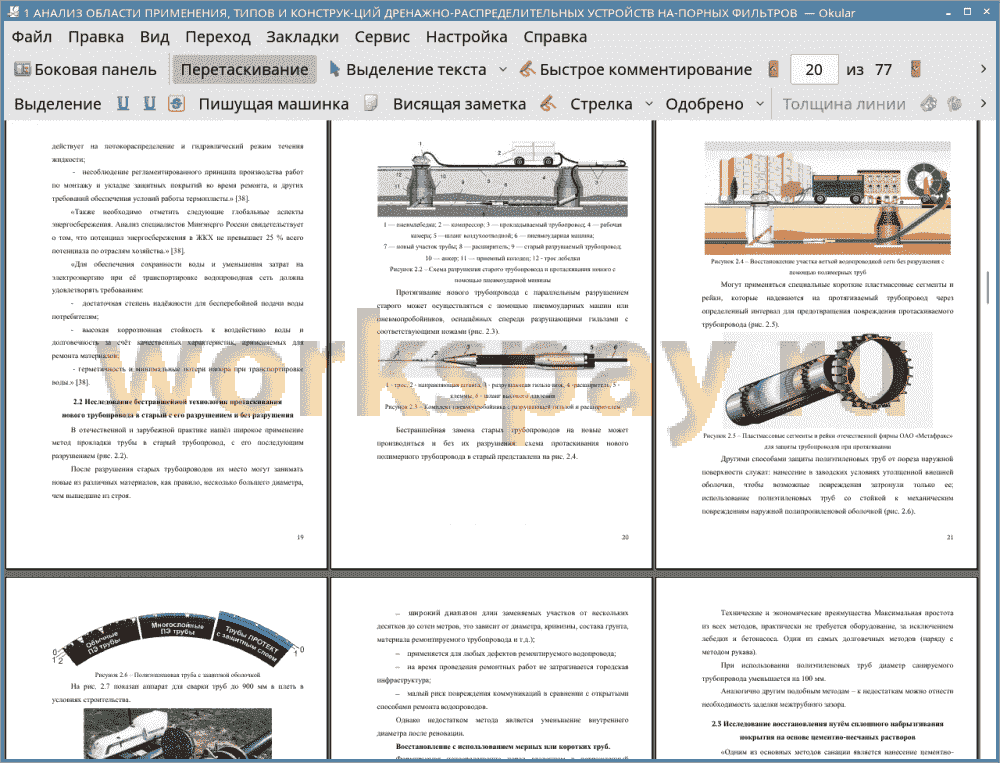
Task: Expand the Одобрено stamp dropdown
Action: coord(760,104)
